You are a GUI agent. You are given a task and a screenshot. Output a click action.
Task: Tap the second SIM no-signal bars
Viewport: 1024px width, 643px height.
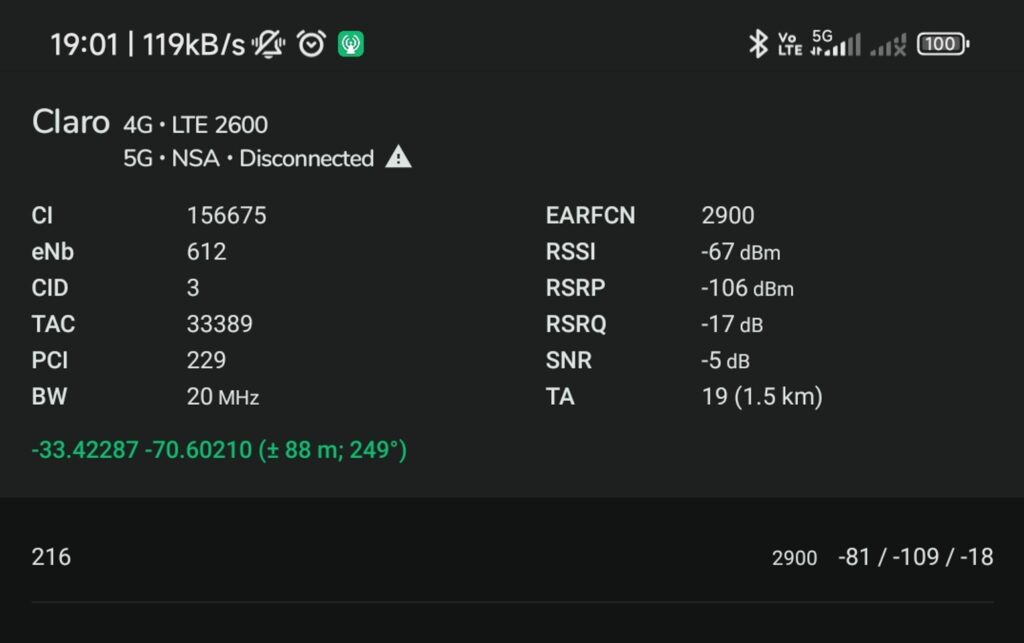pyautogui.click(x=888, y=45)
